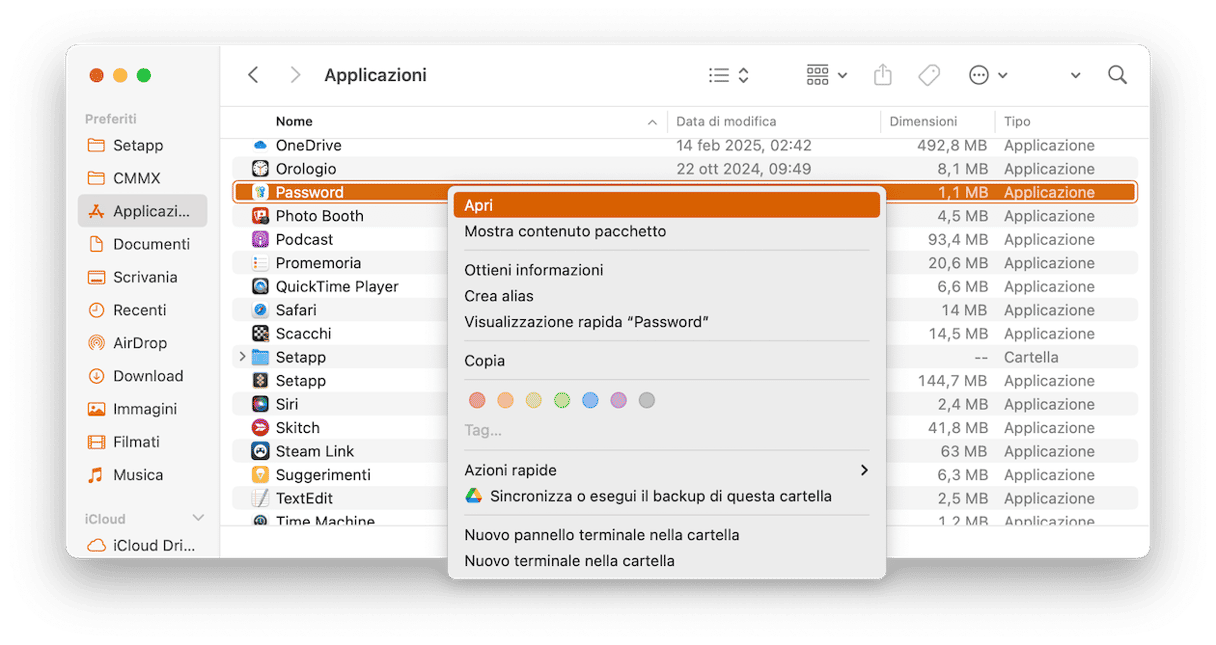The image size is (1216, 645).
Task: Open the group-by grid dropdown
Action: coord(826,75)
